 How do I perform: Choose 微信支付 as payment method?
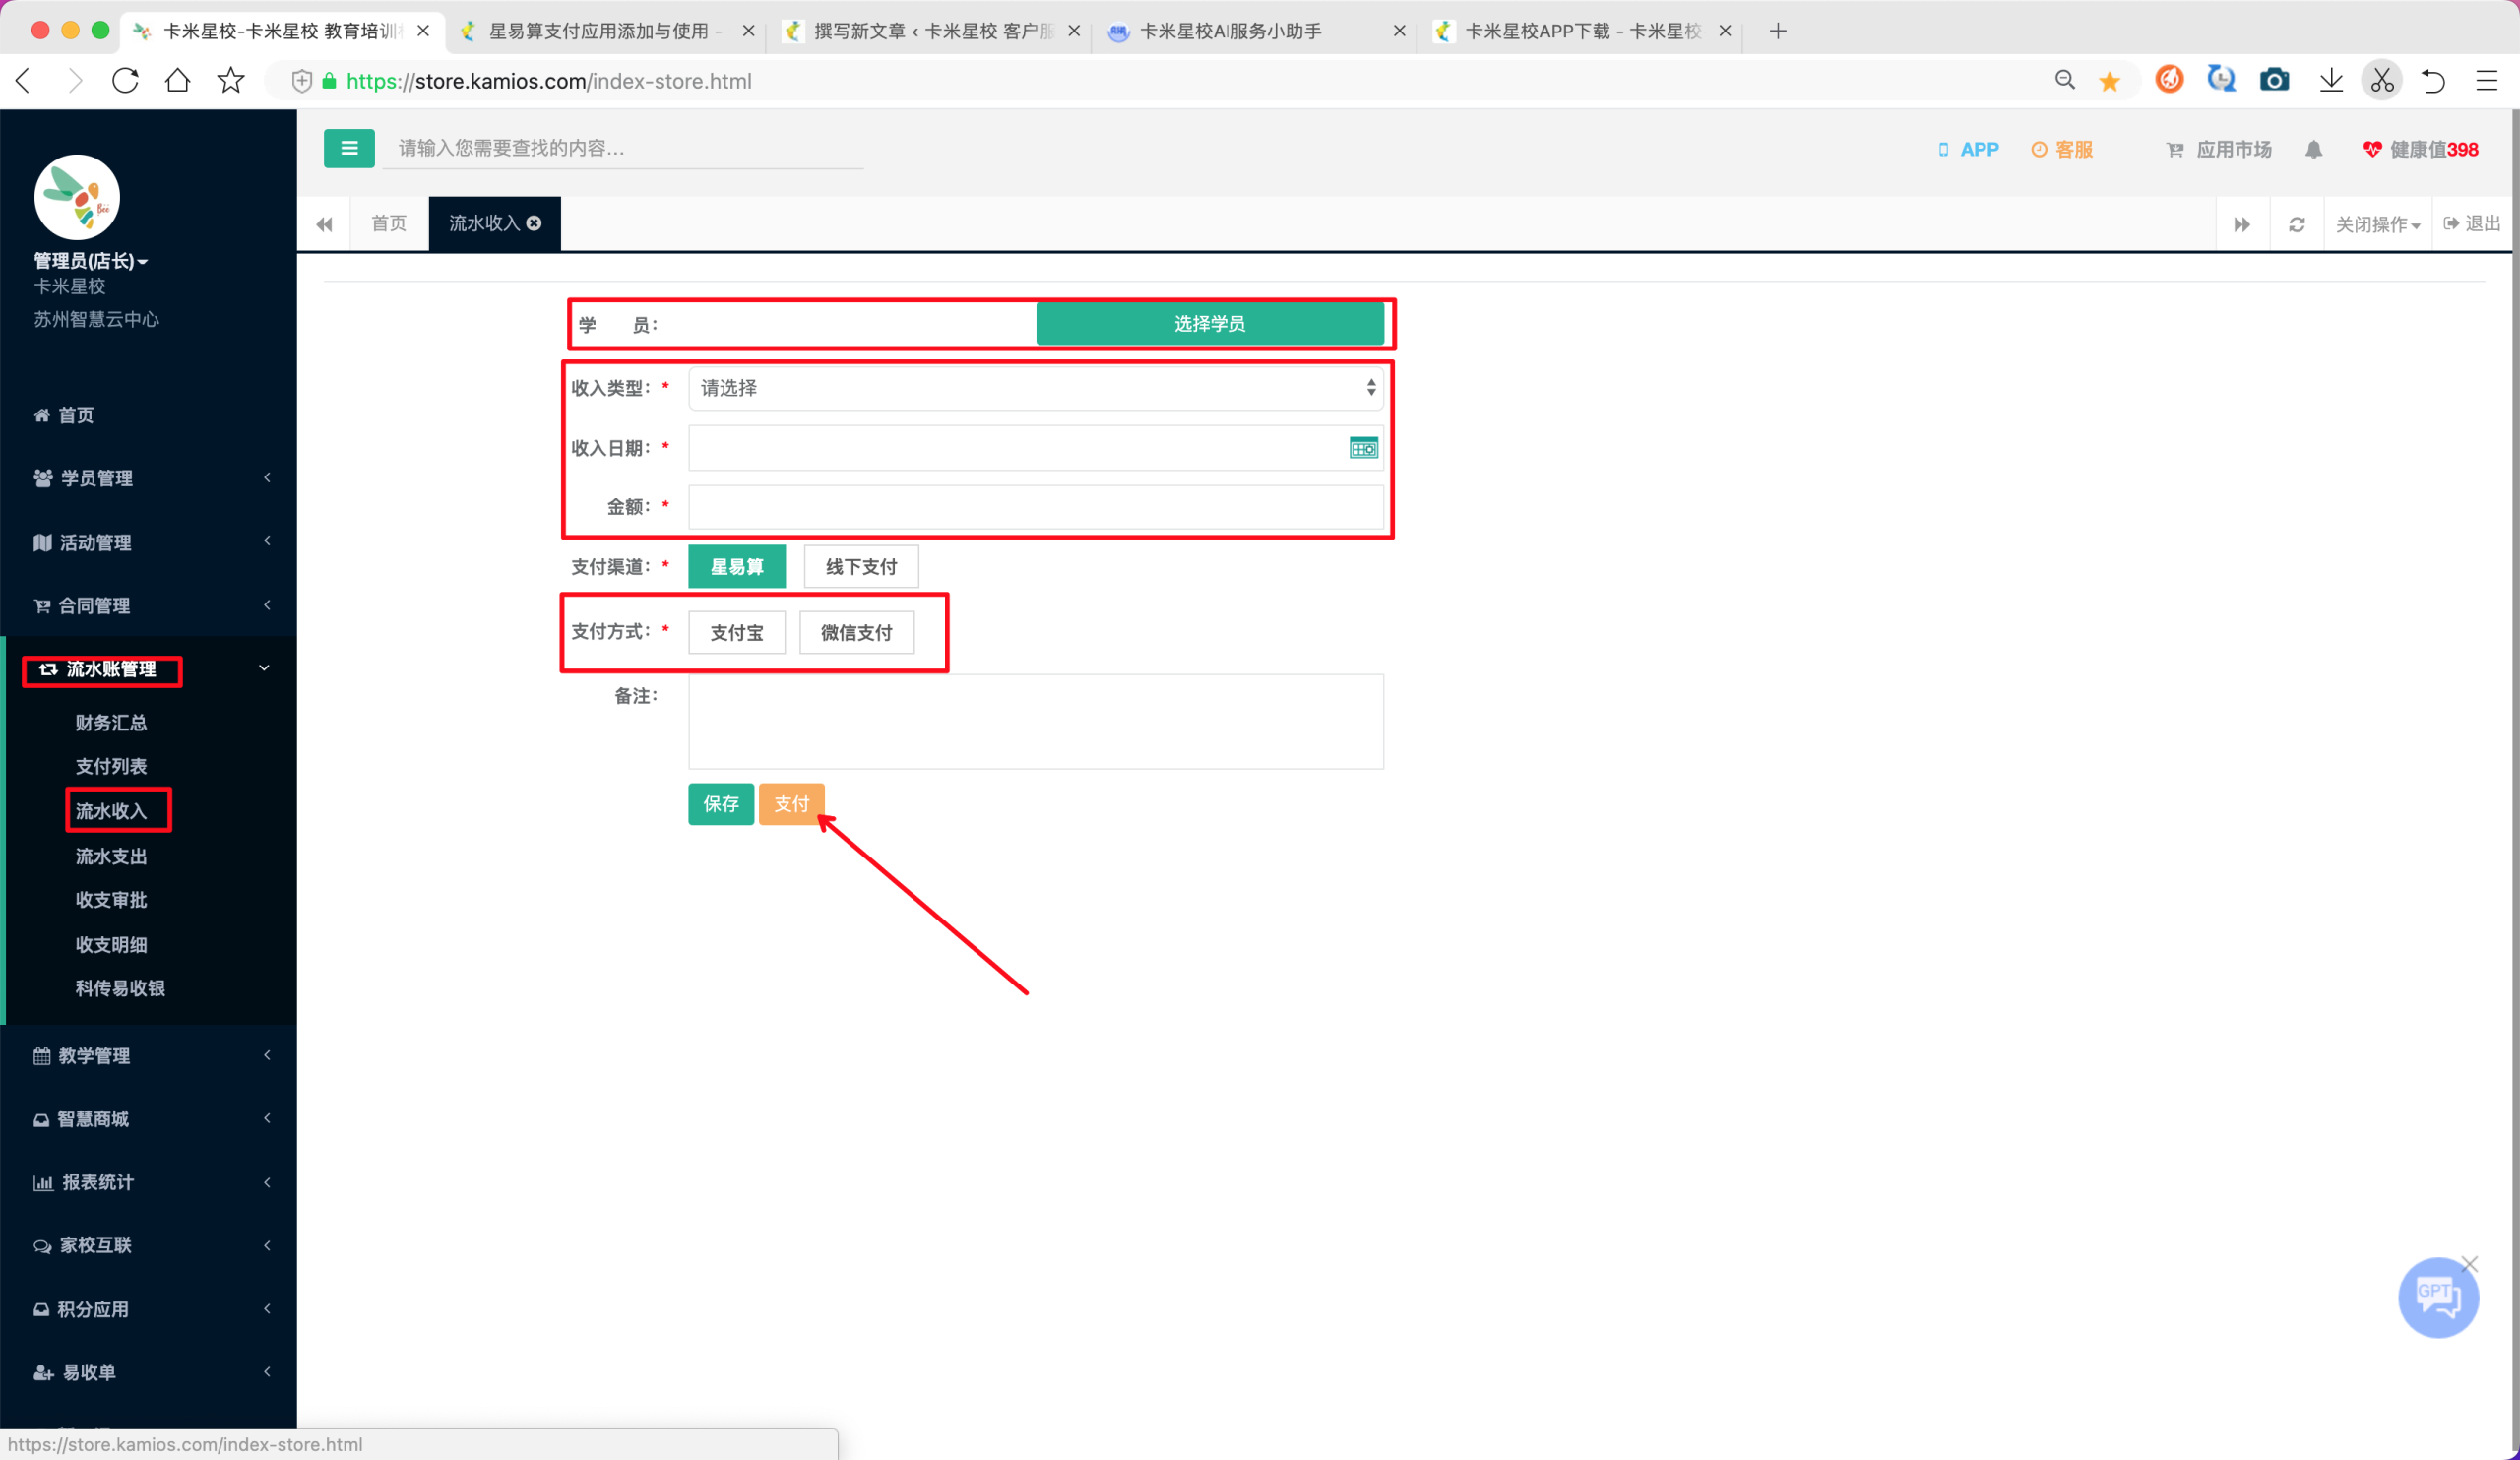tap(857, 632)
